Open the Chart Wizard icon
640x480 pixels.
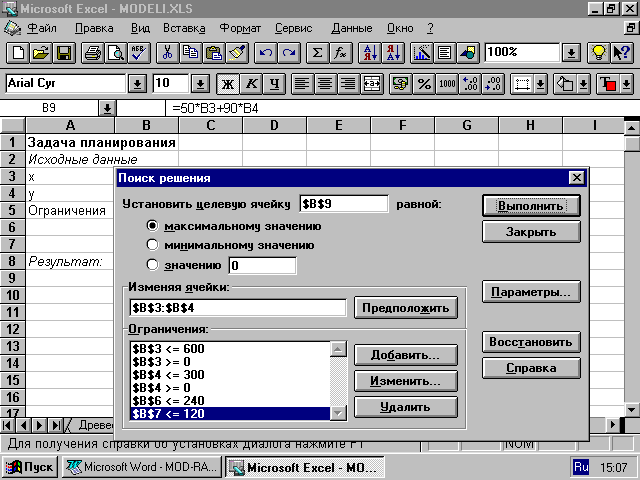tap(421, 53)
